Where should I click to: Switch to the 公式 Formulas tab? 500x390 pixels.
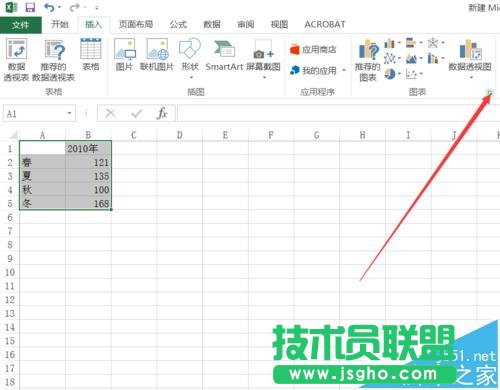[178, 24]
